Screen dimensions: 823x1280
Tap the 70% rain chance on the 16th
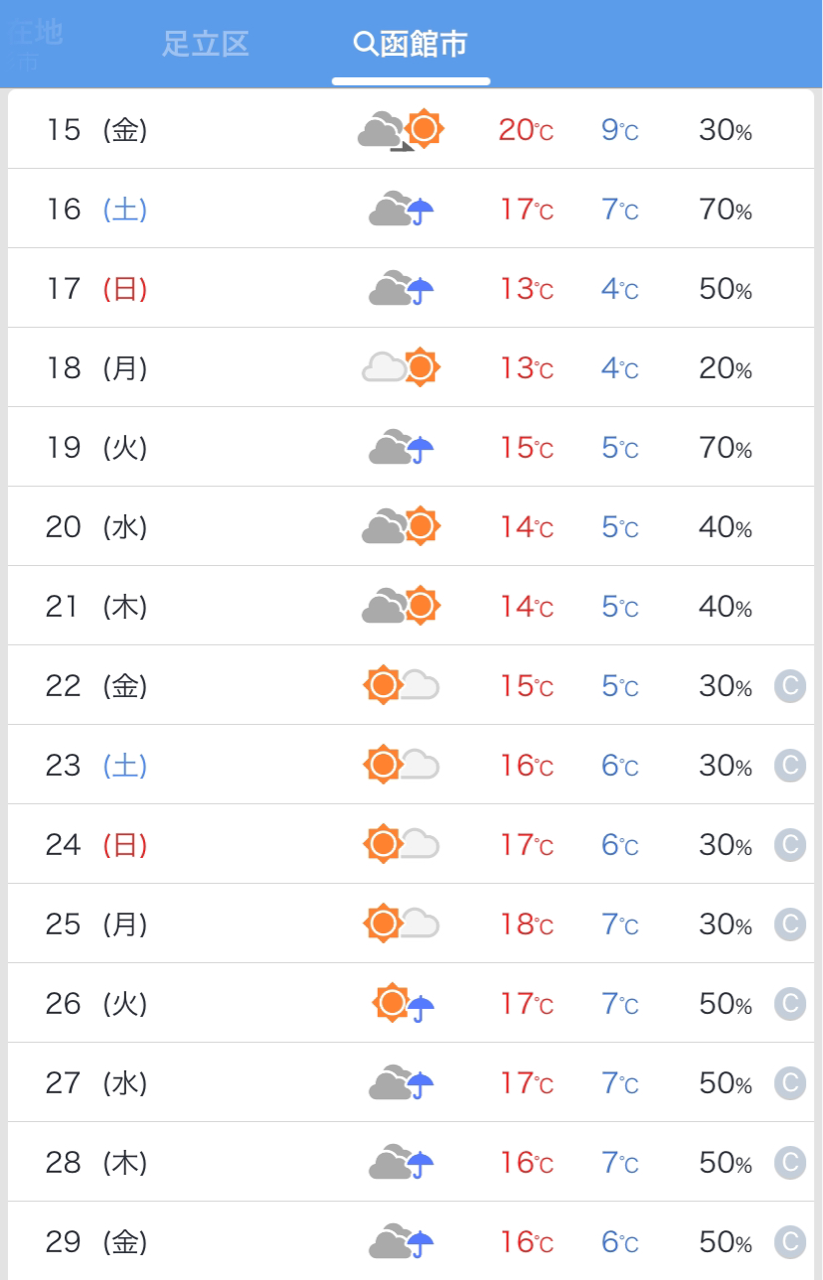725,210
